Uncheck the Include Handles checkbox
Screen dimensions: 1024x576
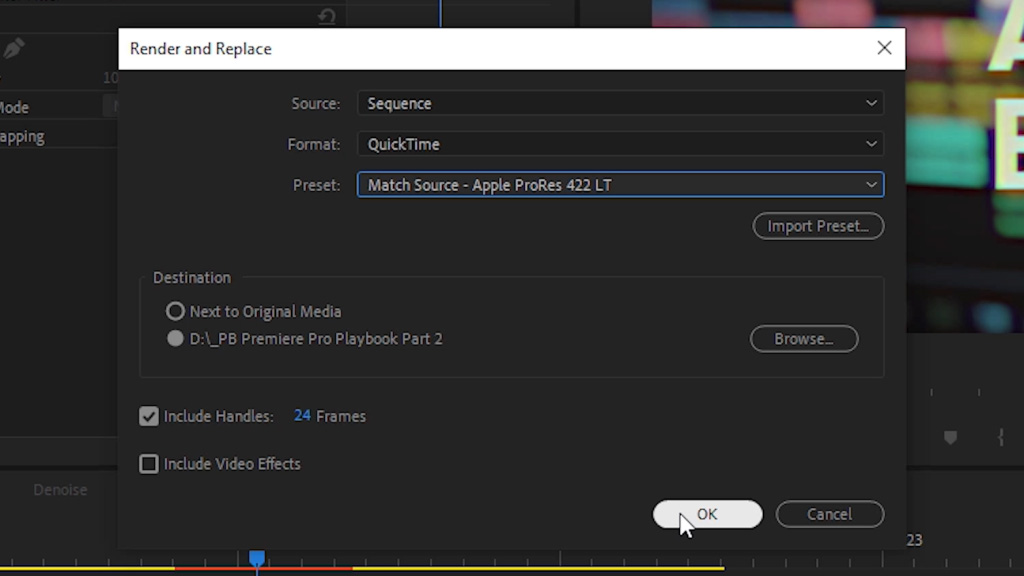(149, 416)
